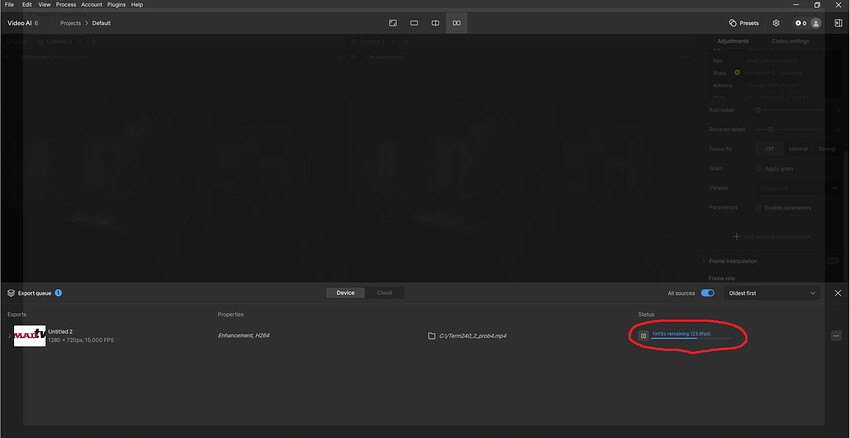This screenshot has width=850, height=438.
Task: Close the export queue panel
Action: (x=838, y=293)
